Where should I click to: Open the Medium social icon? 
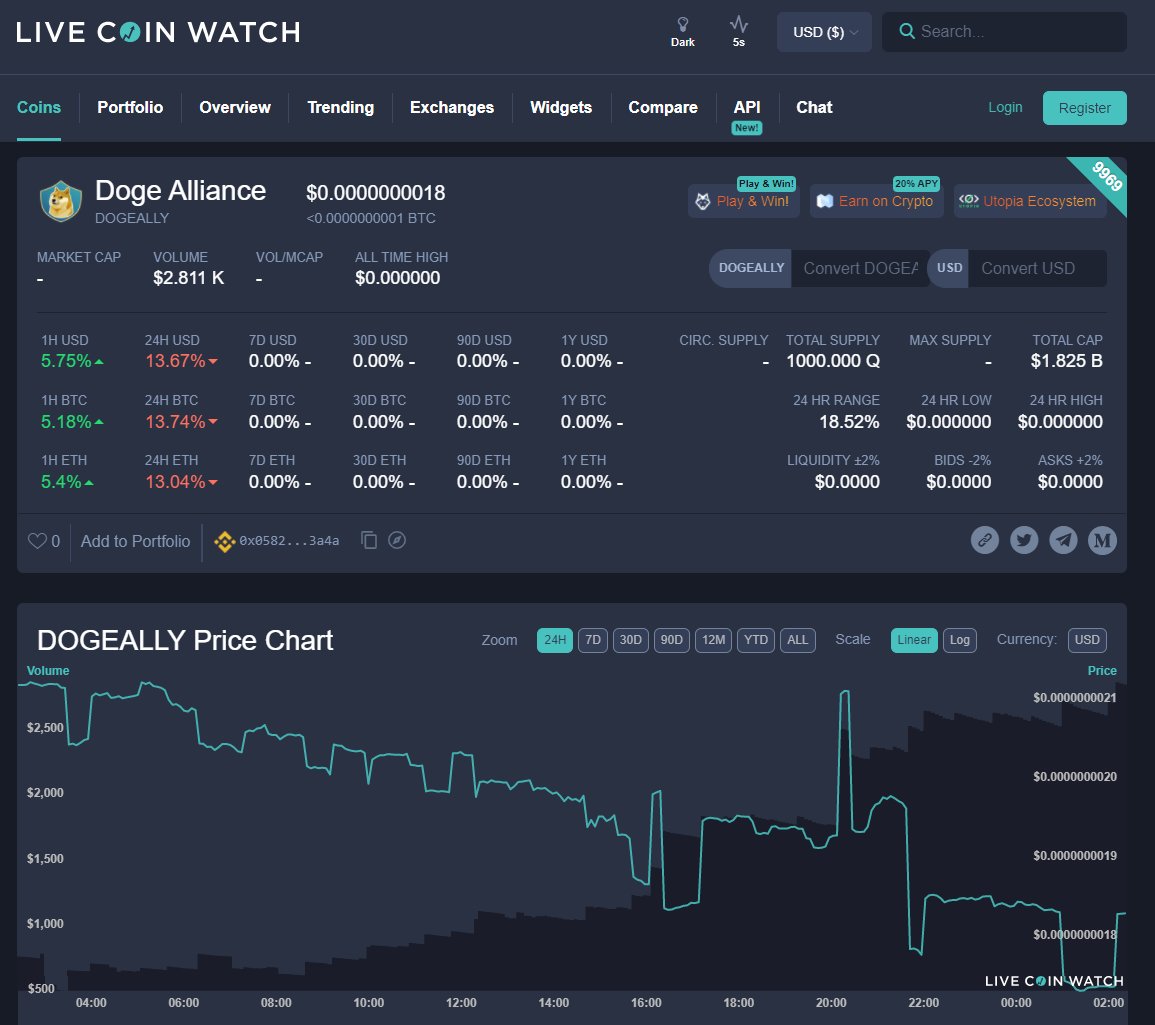pyautogui.click(x=1102, y=540)
